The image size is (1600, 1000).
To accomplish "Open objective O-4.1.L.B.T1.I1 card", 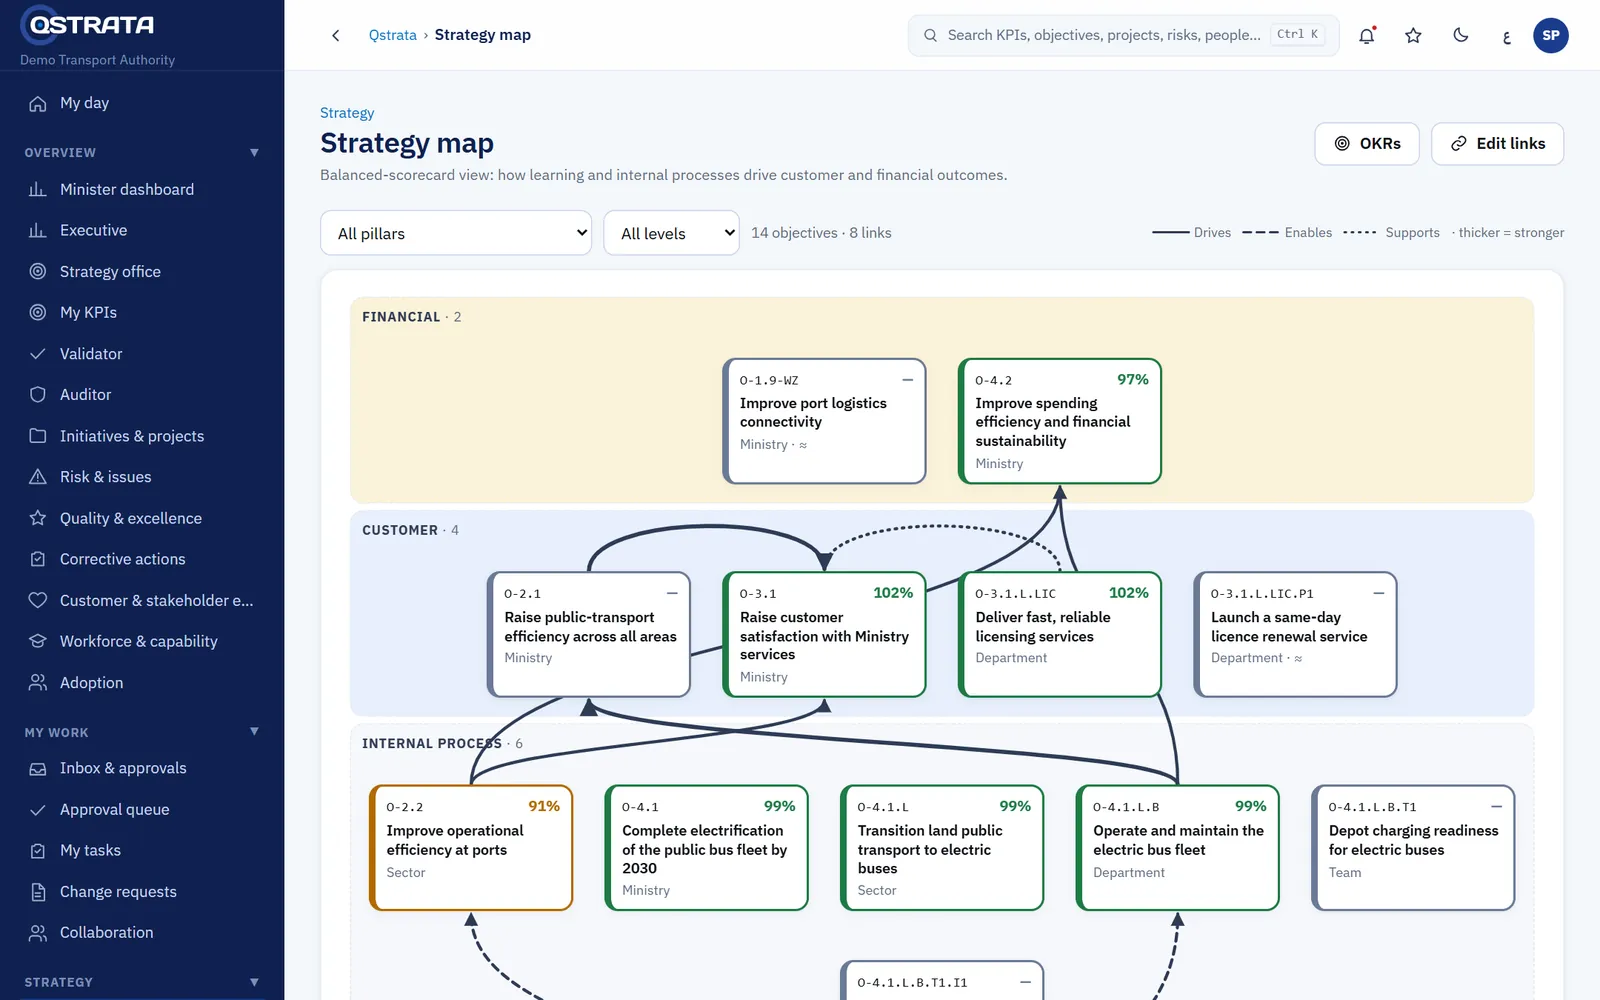I will (x=942, y=981).
